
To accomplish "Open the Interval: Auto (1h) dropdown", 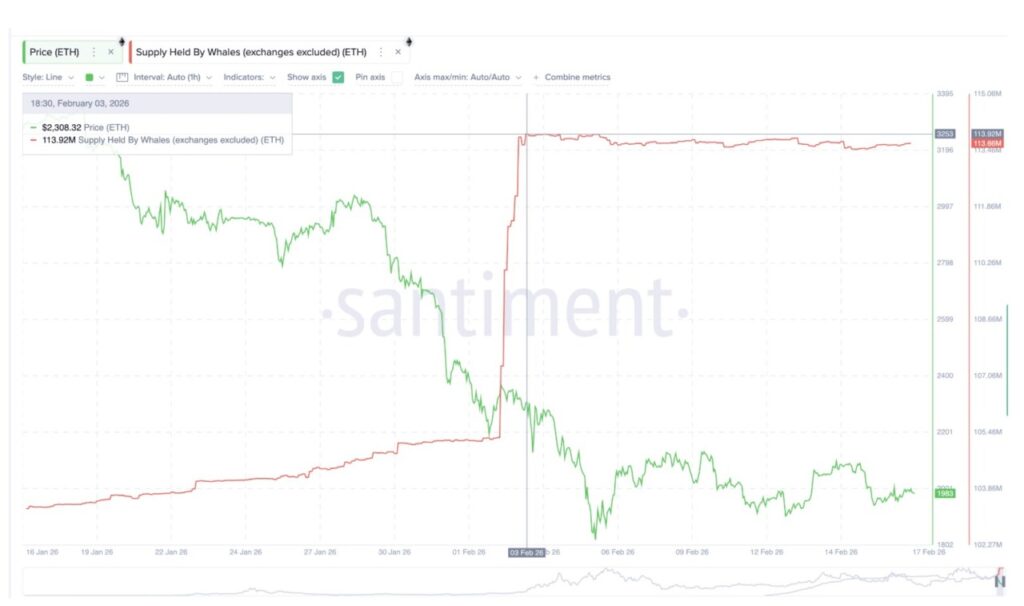I will [x=172, y=77].
